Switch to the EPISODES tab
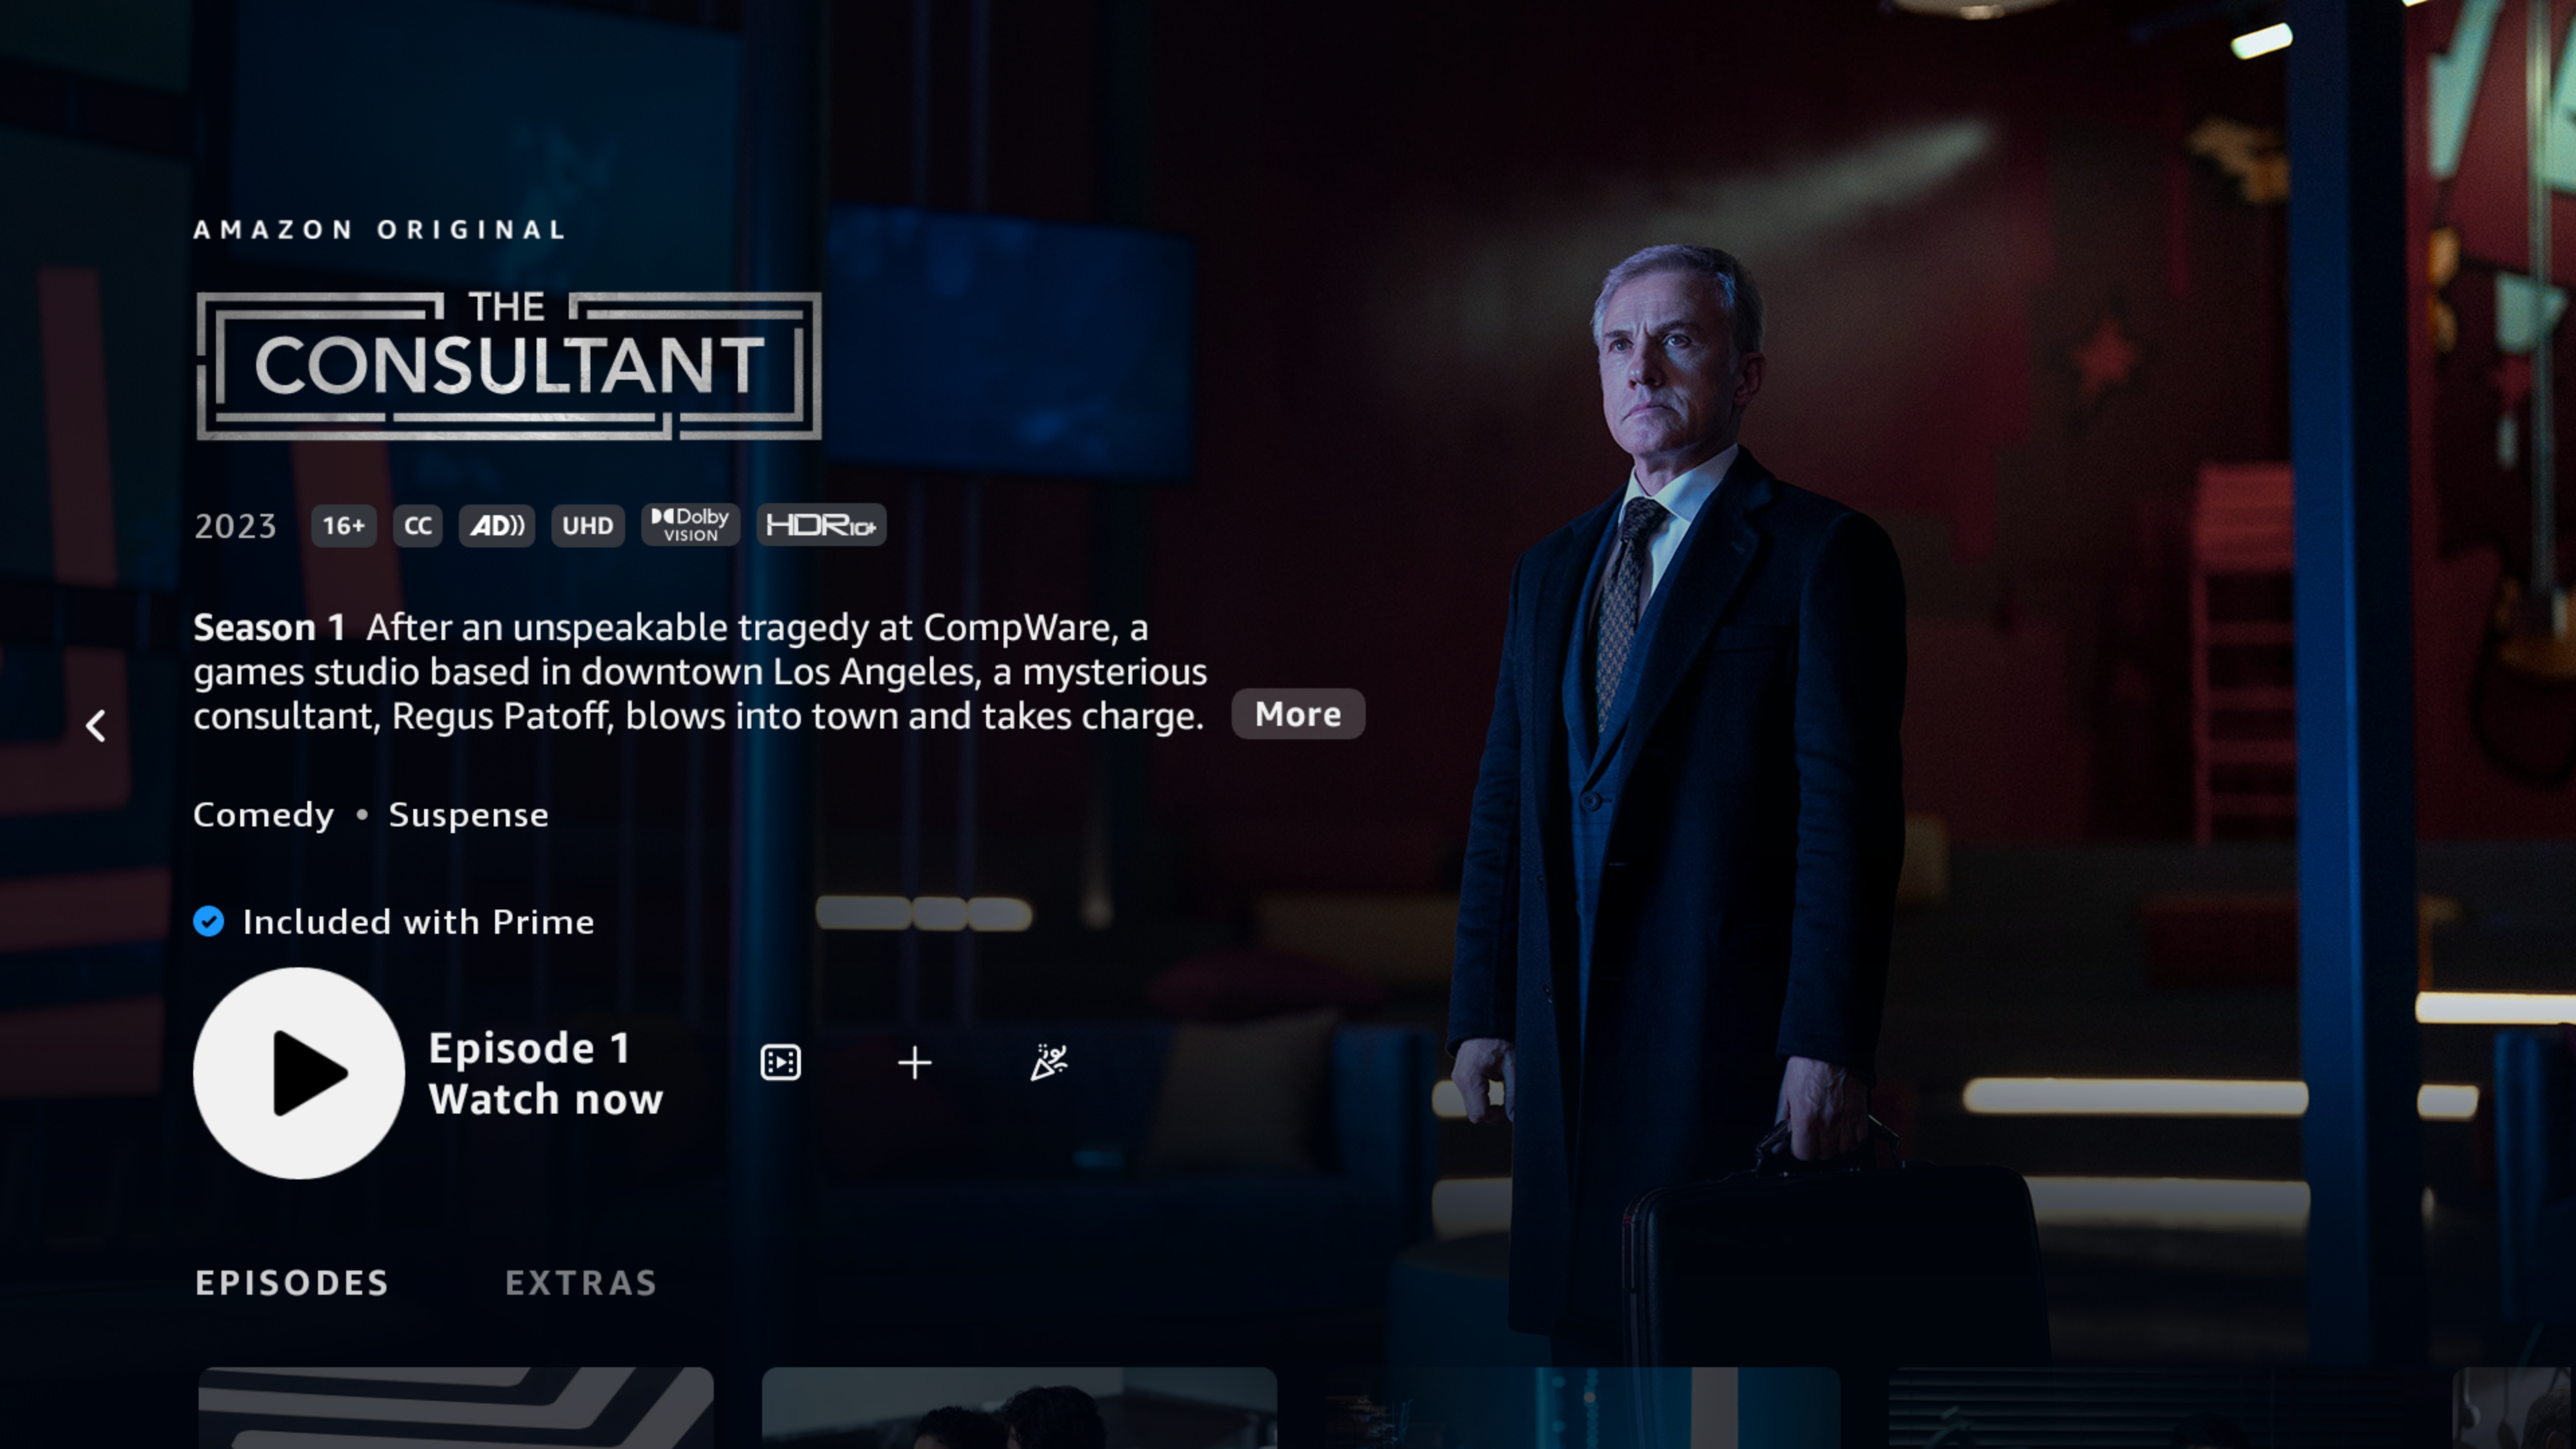 coord(292,1283)
